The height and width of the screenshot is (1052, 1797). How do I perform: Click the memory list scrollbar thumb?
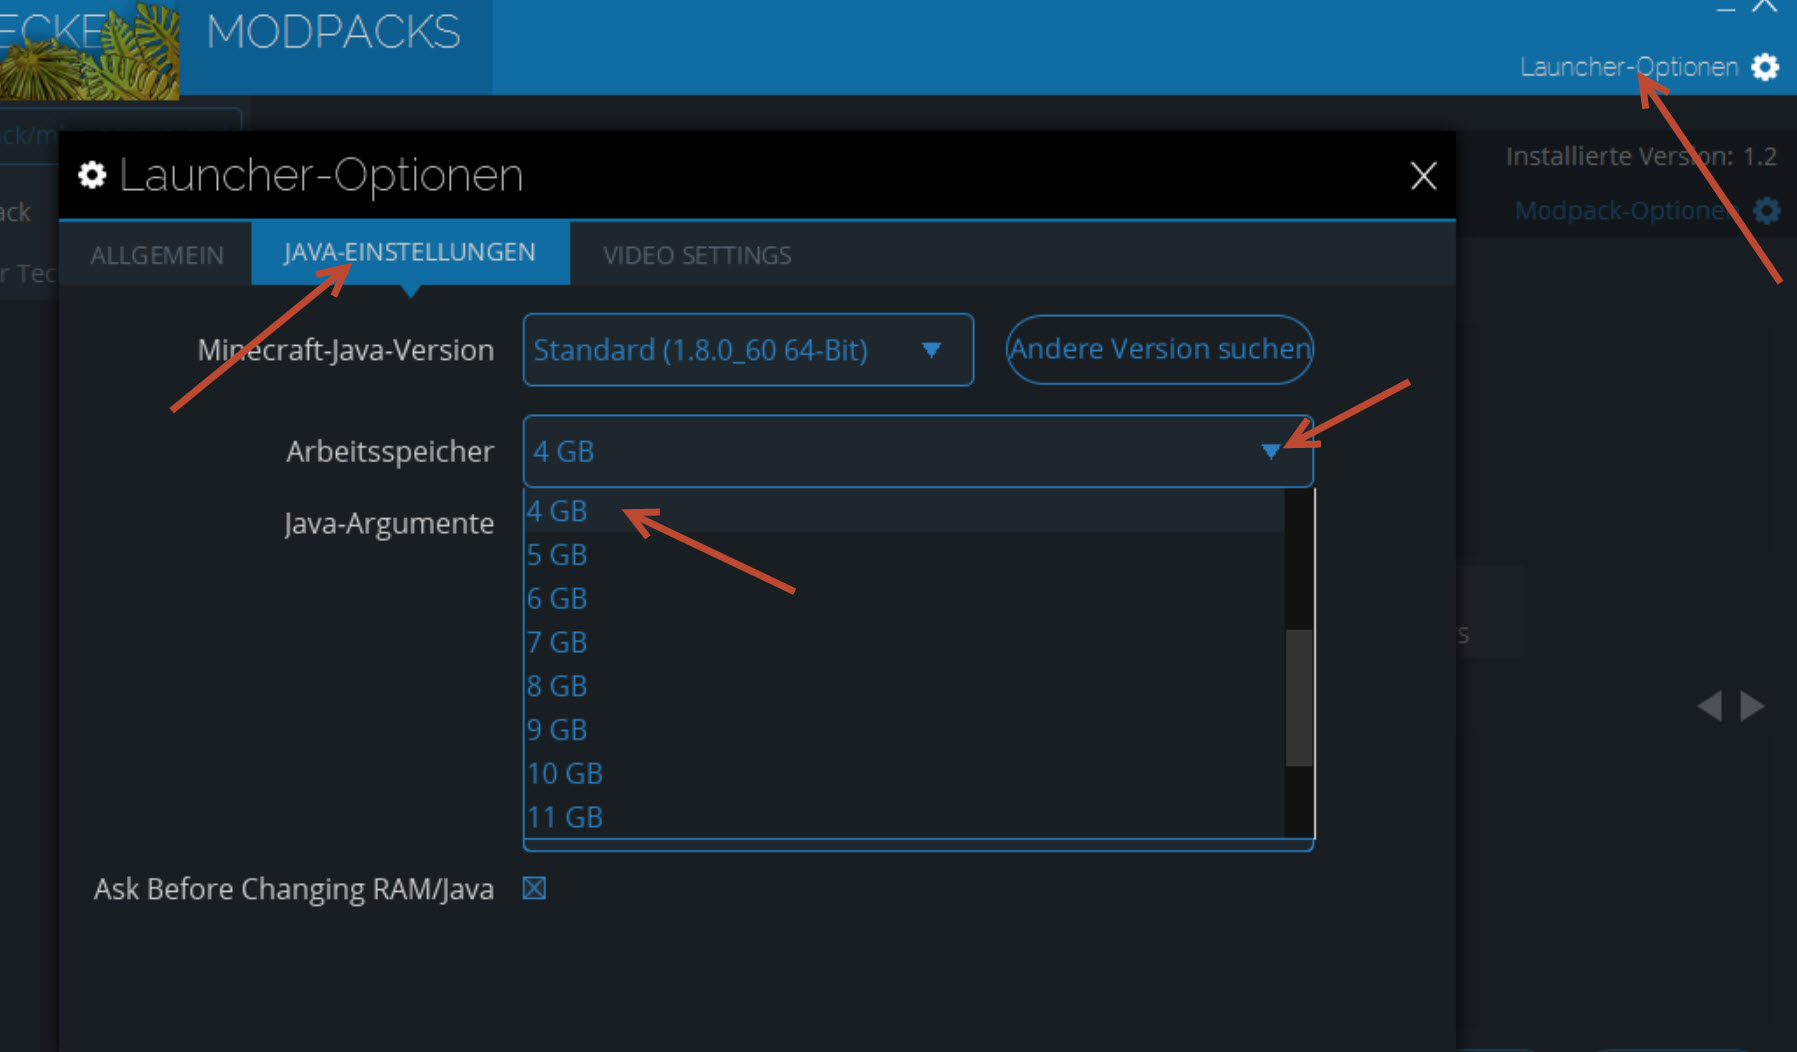coord(1298,697)
